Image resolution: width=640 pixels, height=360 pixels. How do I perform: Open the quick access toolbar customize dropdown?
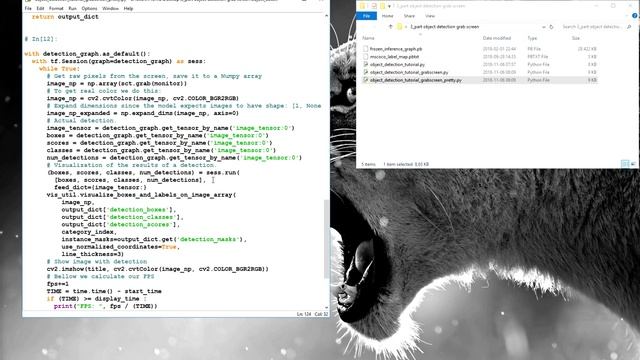(x=389, y=6)
